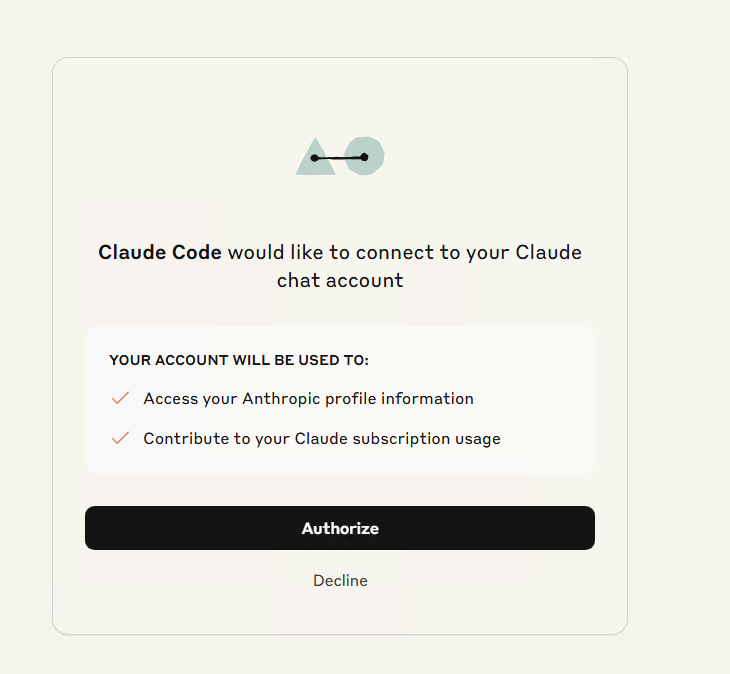This screenshot has height=674, width=730.
Task: Click the black dot inside the triangle
Action: [x=314, y=158]
